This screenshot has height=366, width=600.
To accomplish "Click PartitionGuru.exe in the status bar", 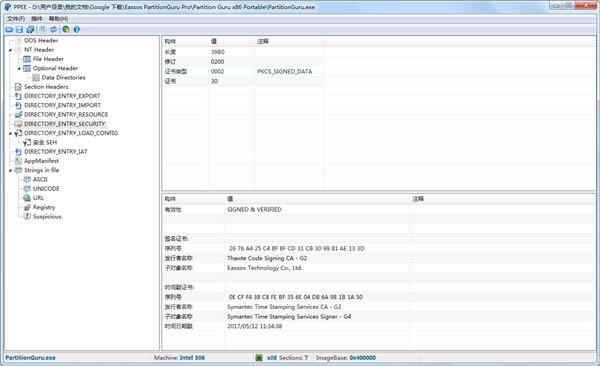I will pyautogui.click(x=31, y=358).
